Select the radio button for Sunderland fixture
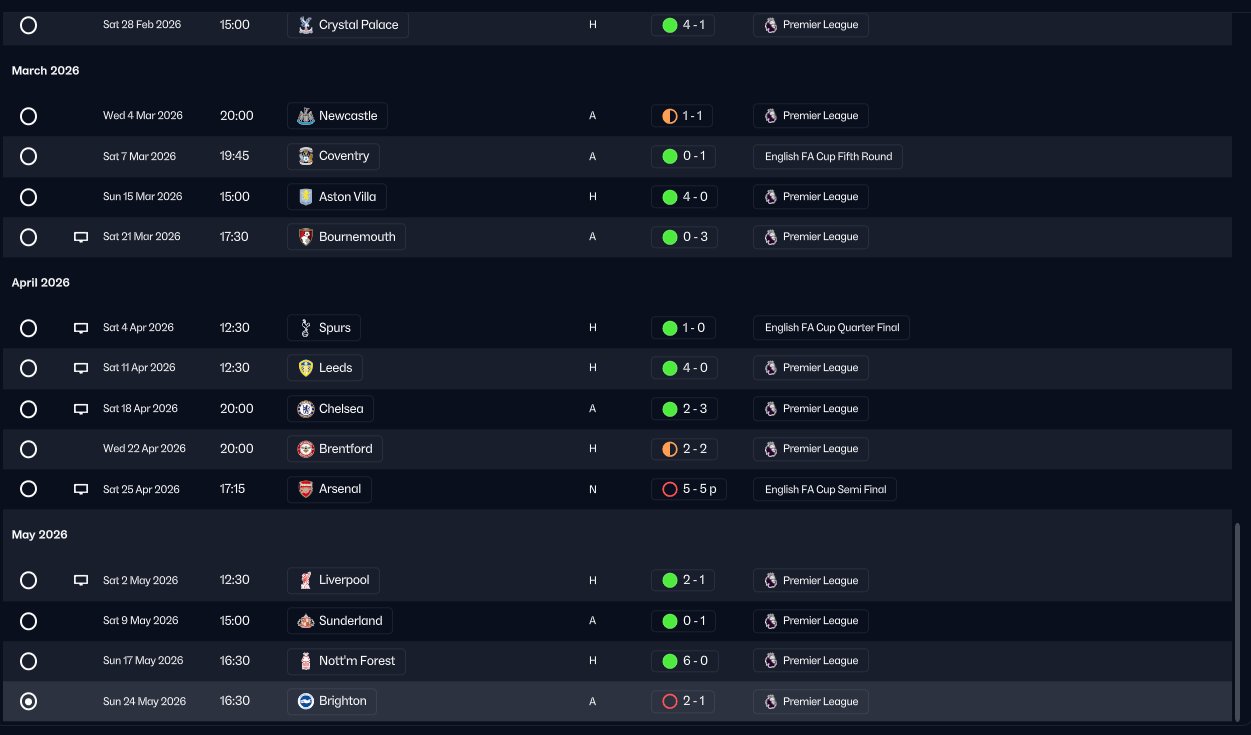Image resolution: width=1251 pixels, height=735 pixels. tap(29, 621)
